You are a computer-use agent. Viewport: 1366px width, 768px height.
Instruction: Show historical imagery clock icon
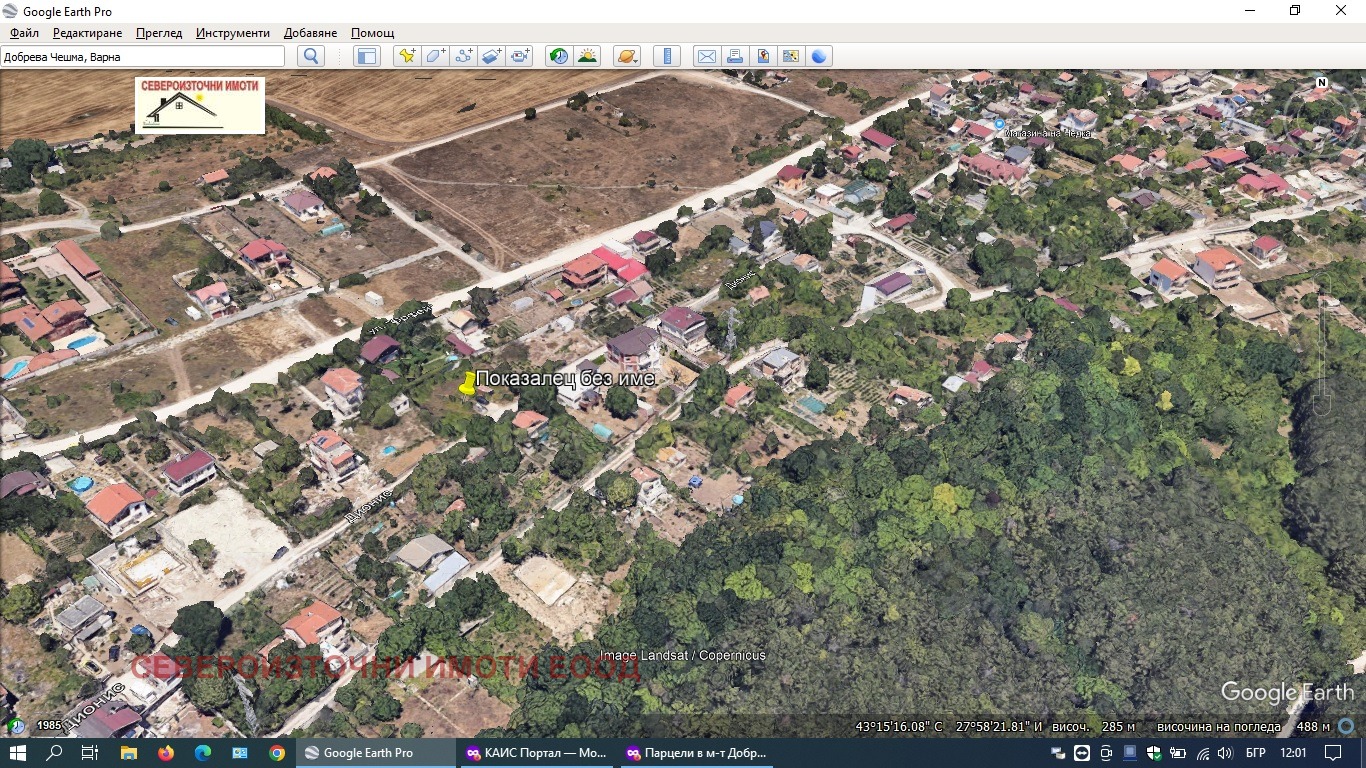(559, 56)
